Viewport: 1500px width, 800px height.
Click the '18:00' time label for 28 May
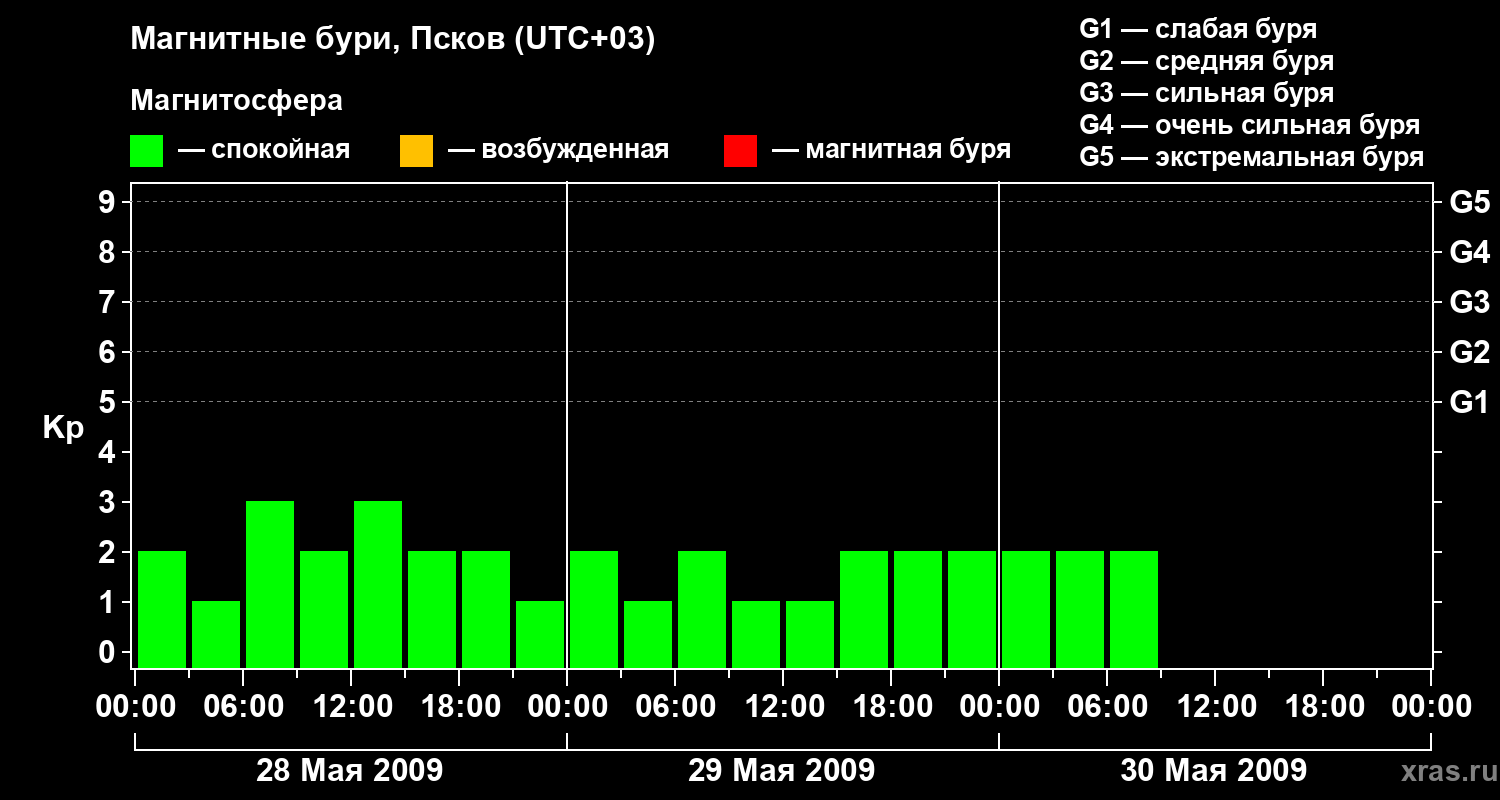click(x=459, y=707)
